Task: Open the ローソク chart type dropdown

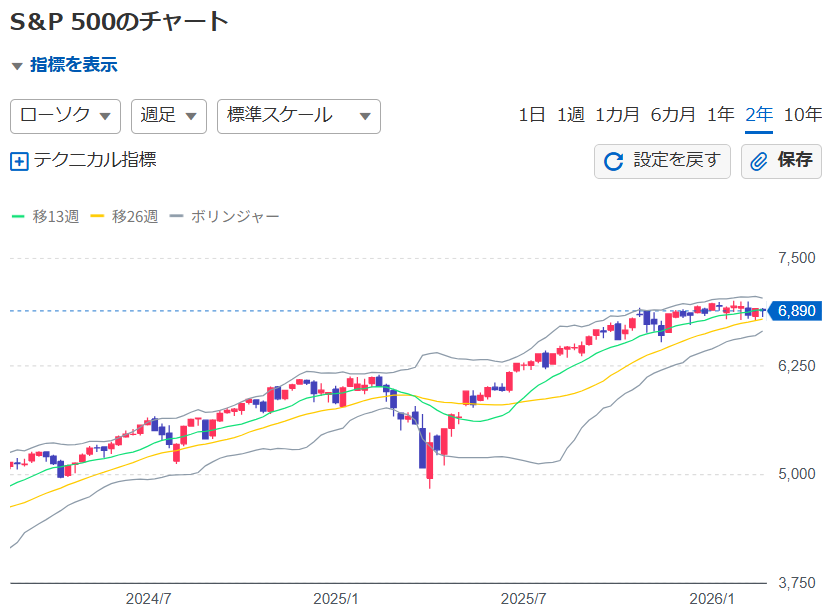Action: (x=65, y=116)
